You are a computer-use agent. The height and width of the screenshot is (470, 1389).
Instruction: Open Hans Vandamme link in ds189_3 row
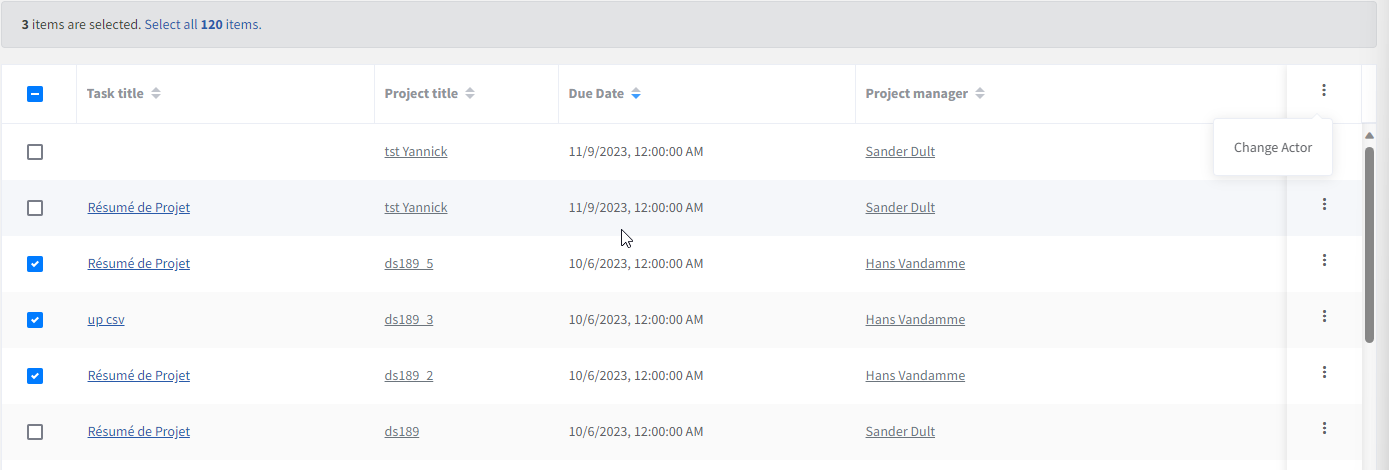(915, 320)
